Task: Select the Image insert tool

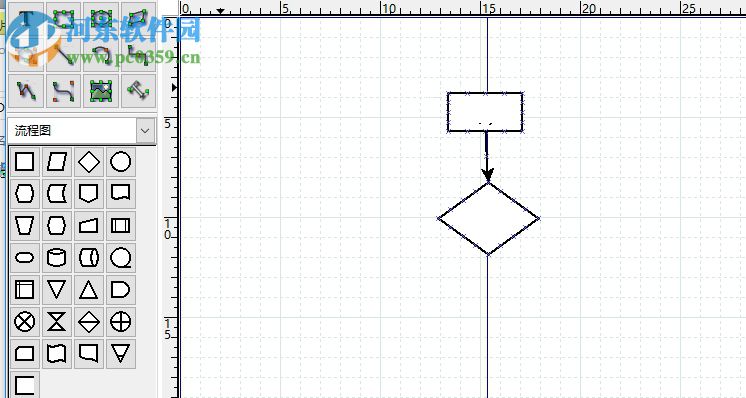Action: (x=101, y=90)
